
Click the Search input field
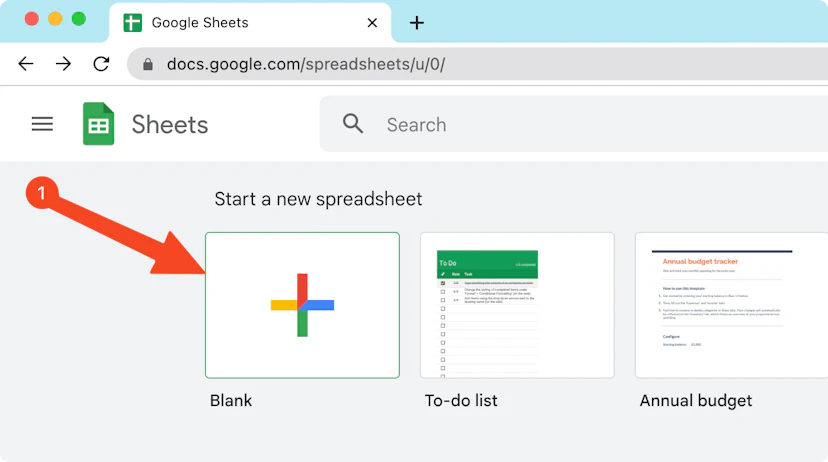pyautogui.click(x=574, y=124)
